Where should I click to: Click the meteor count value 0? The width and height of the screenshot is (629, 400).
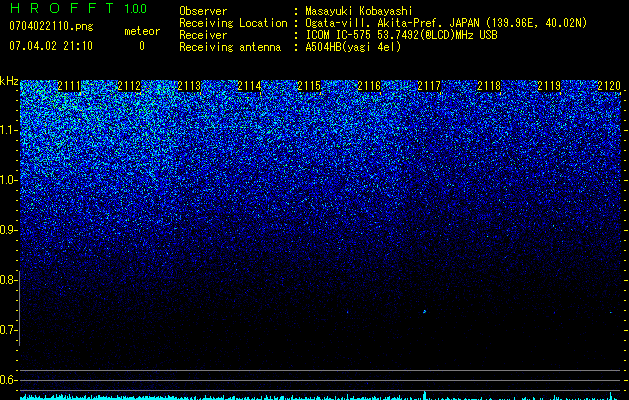pos(142,46)
